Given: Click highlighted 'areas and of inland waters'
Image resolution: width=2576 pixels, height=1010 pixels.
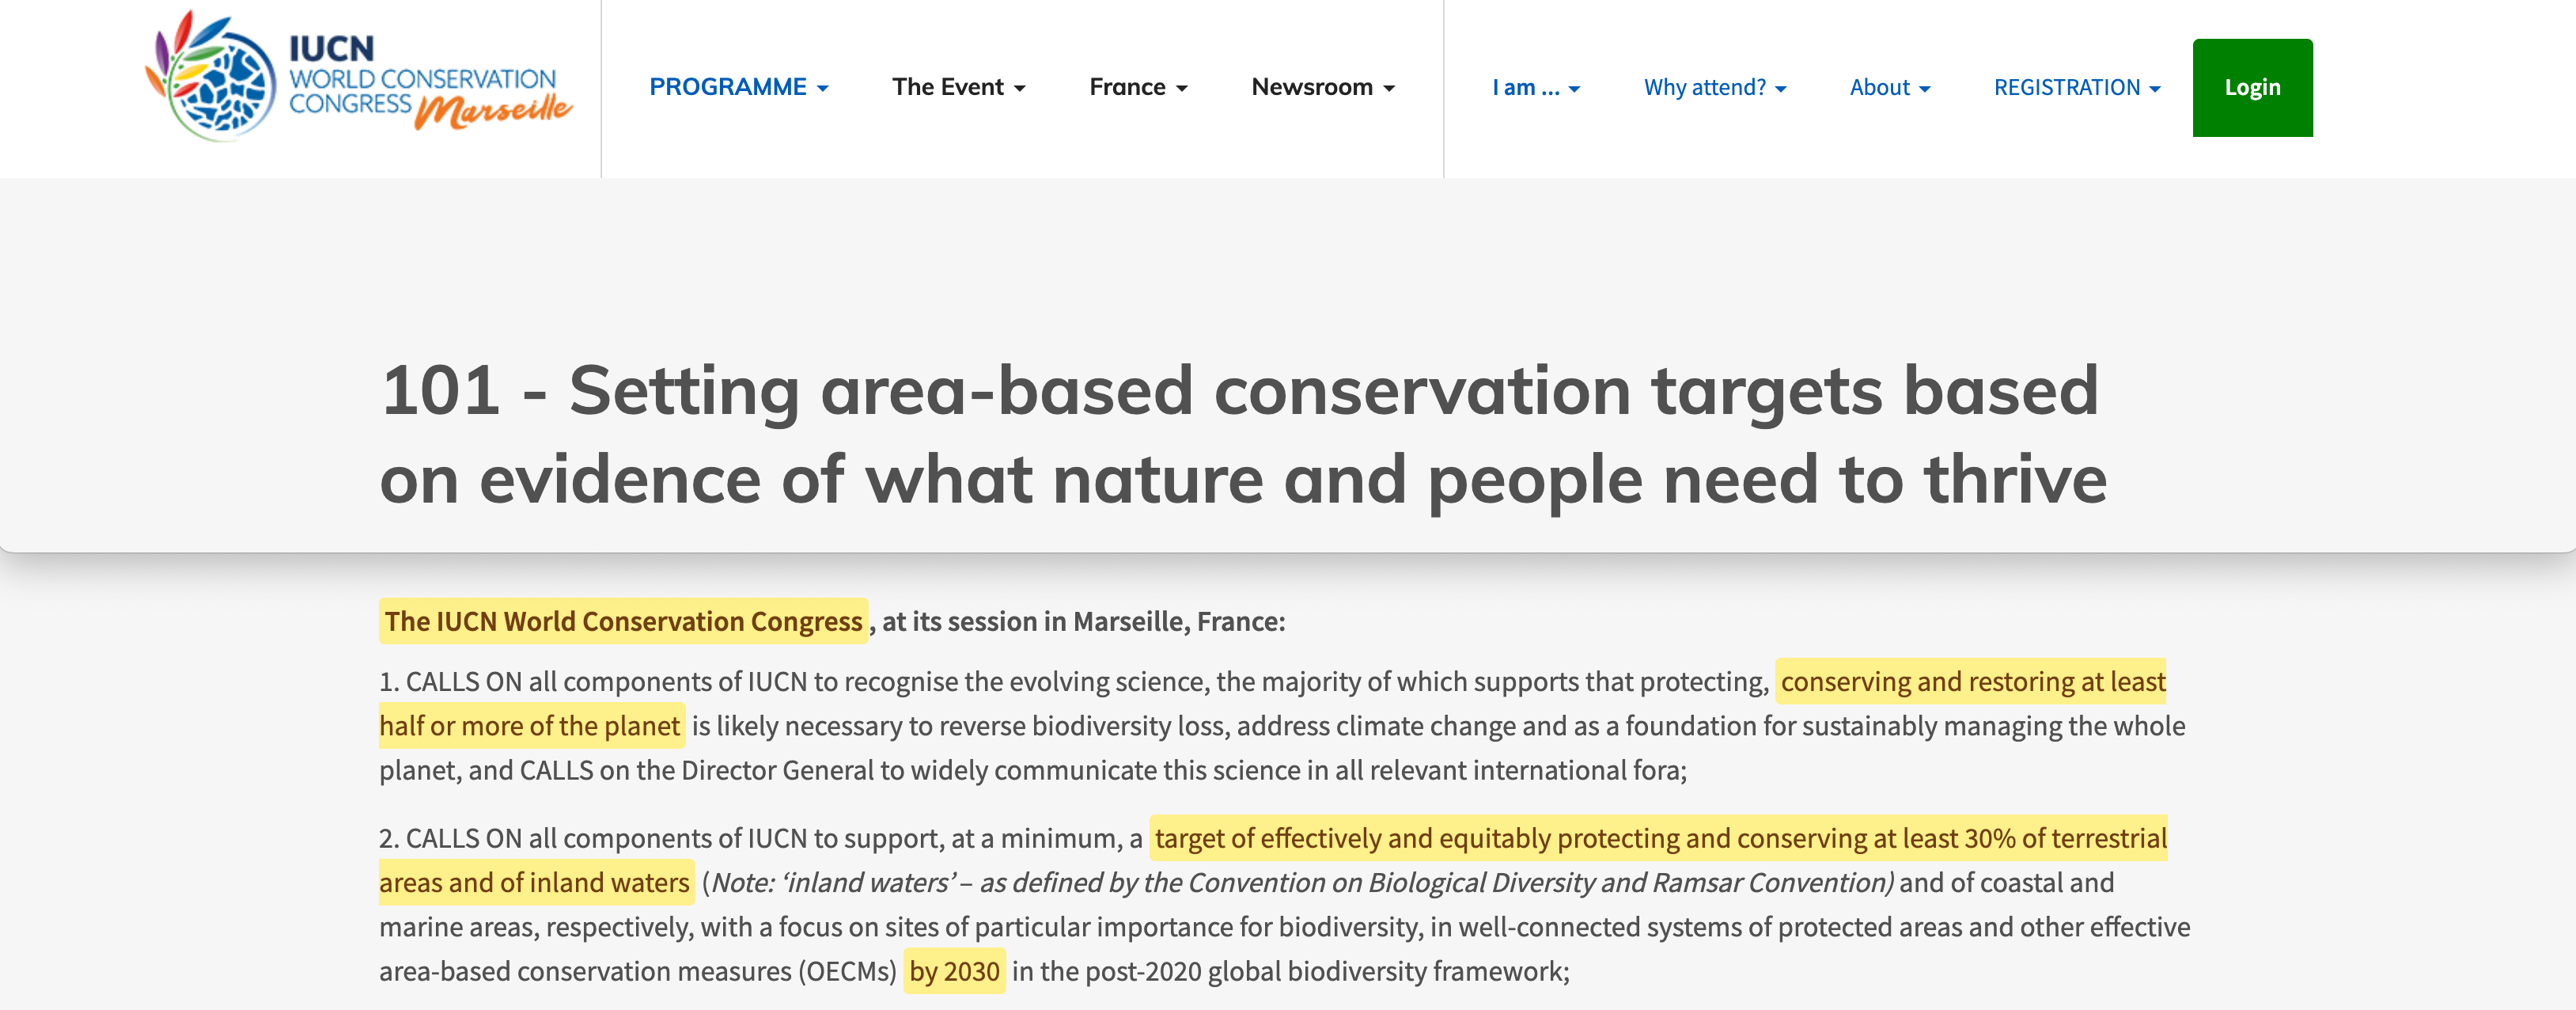Looking at the screenshot, I should [535, 883].
